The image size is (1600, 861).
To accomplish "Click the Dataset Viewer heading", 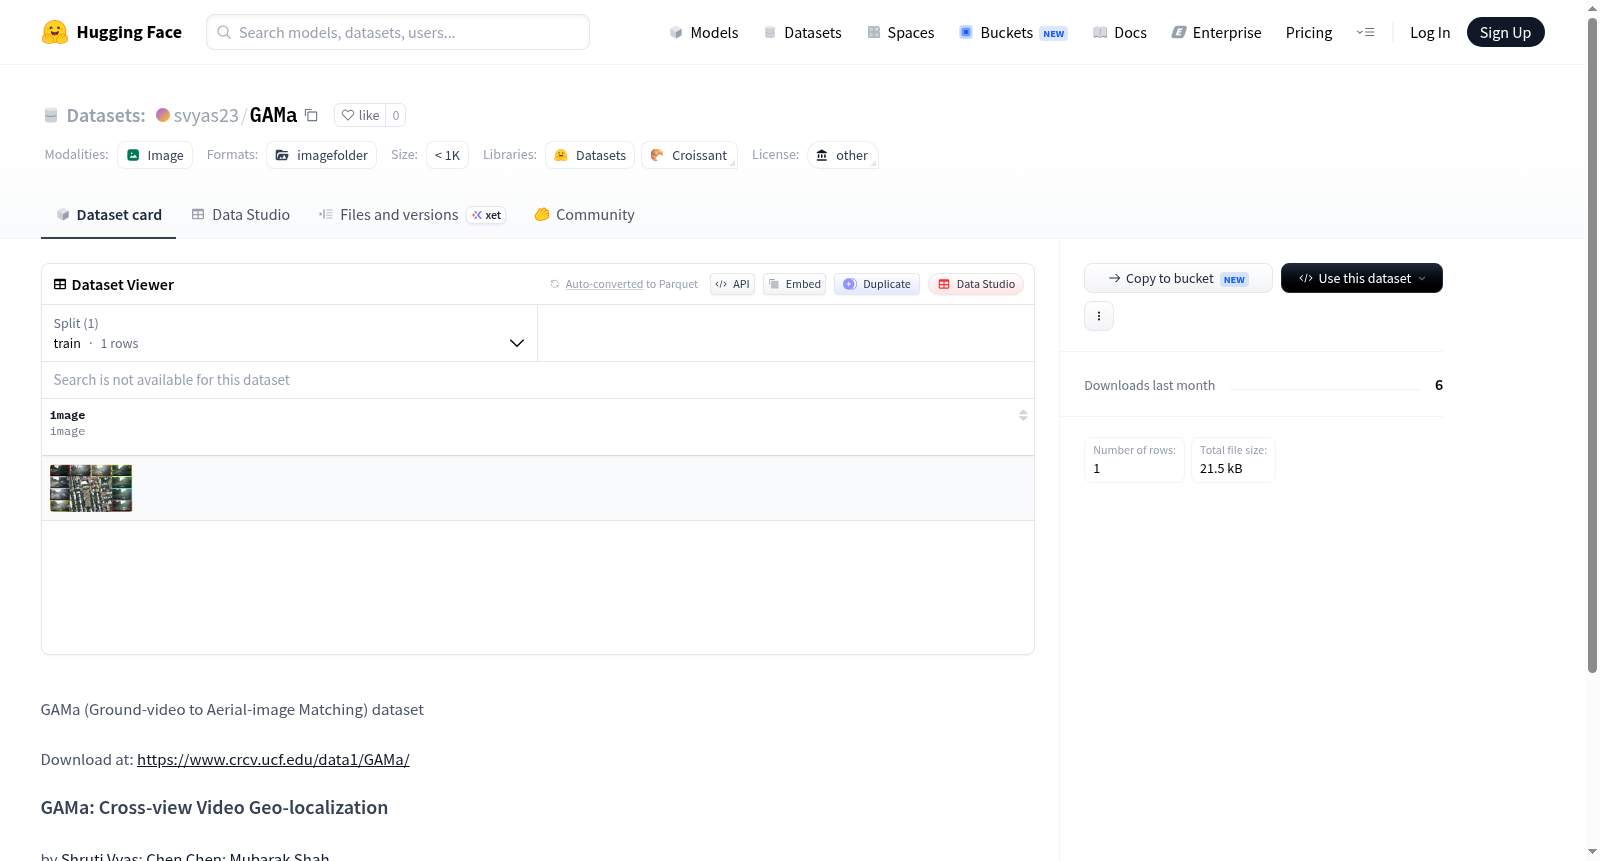I will [123, 285].
